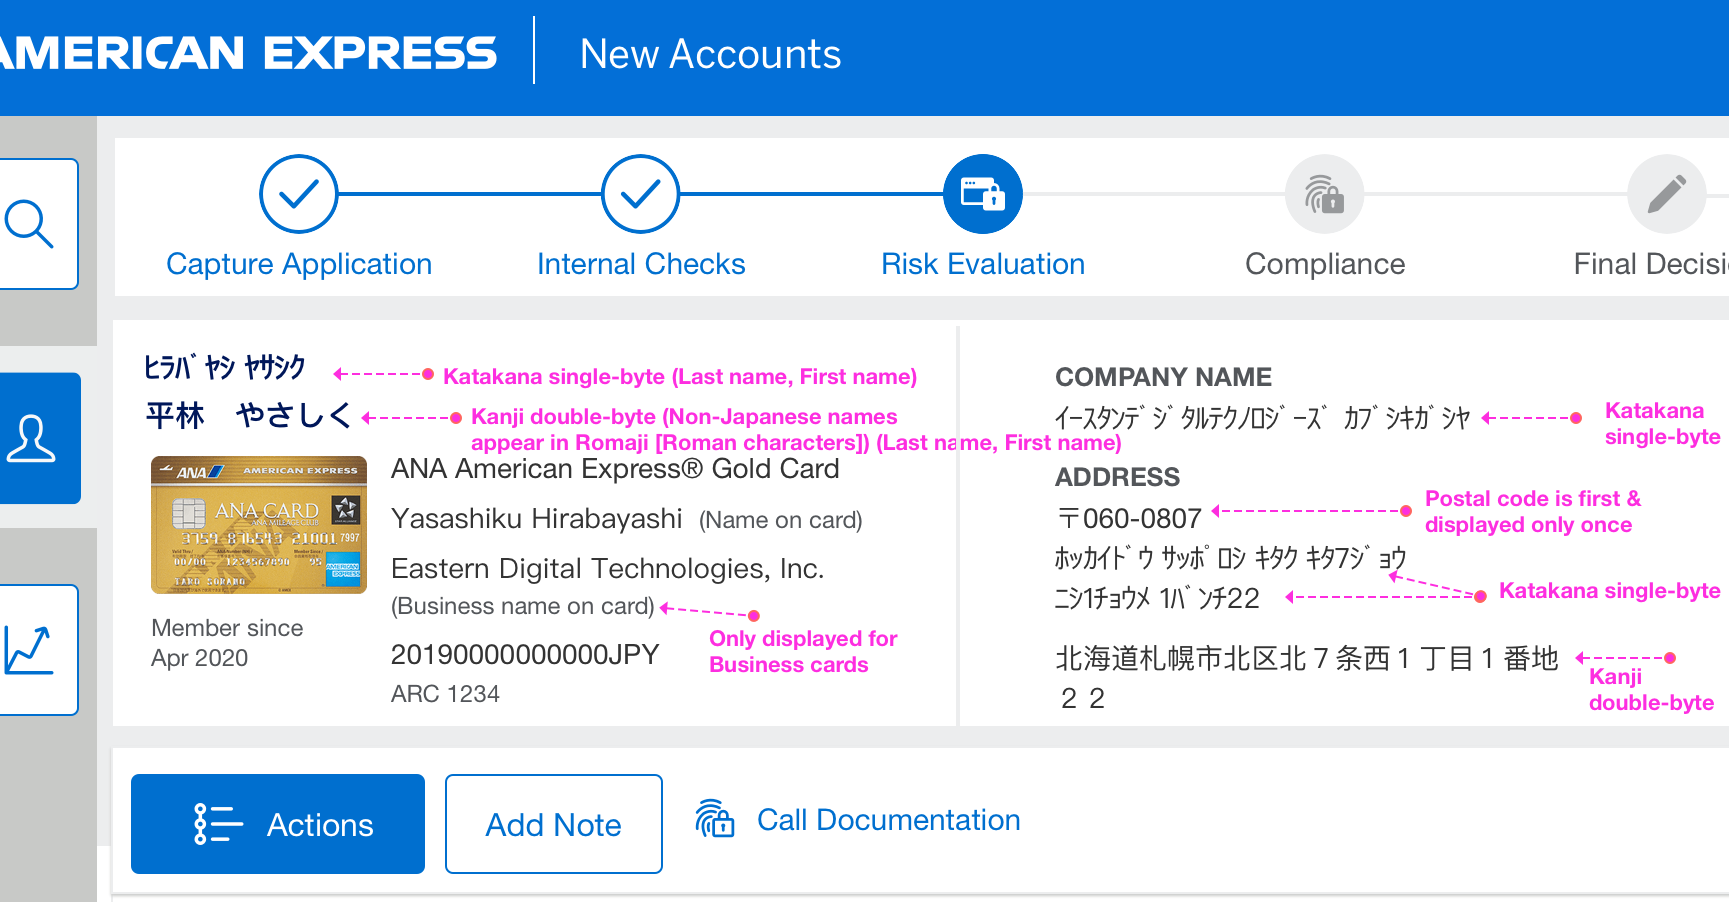This screenshot has width=1729, height=902.
Task: Click the ANA Gold Card image thumbnail
Action: (258, 526)
